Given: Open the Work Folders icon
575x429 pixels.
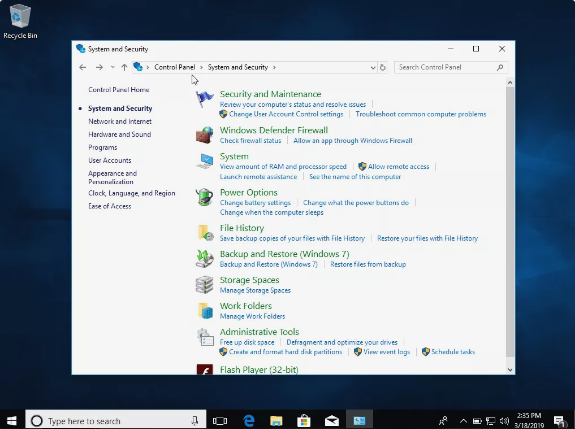Looking at the screenshot, I should [x=205, y=311].
